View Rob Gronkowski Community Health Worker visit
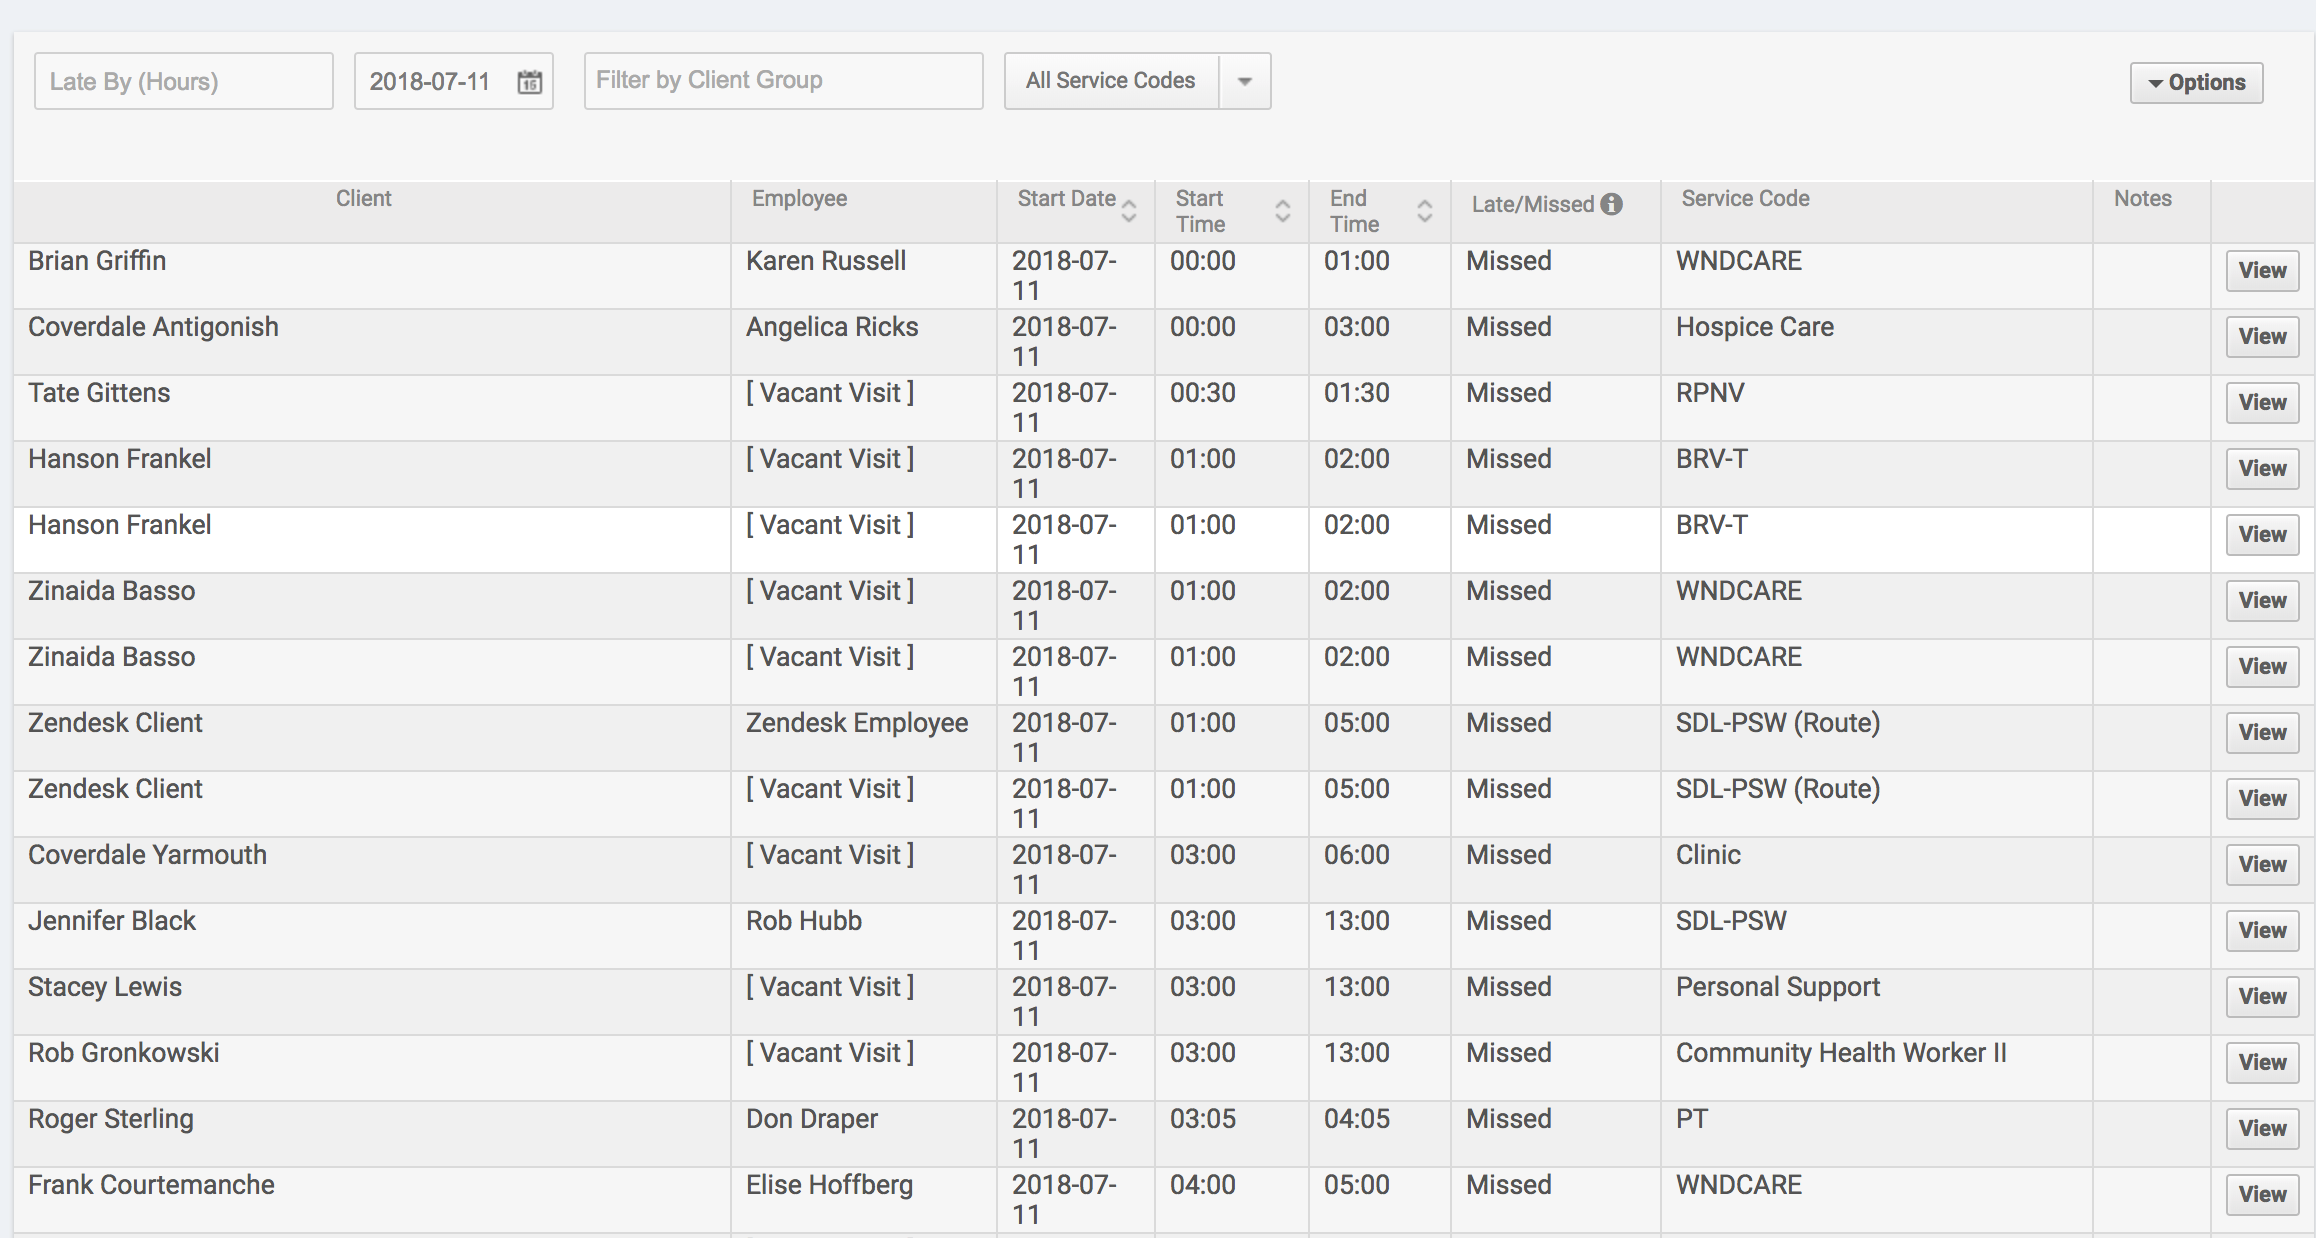This screenshot has height=1238, width=2316. 2261,1063
